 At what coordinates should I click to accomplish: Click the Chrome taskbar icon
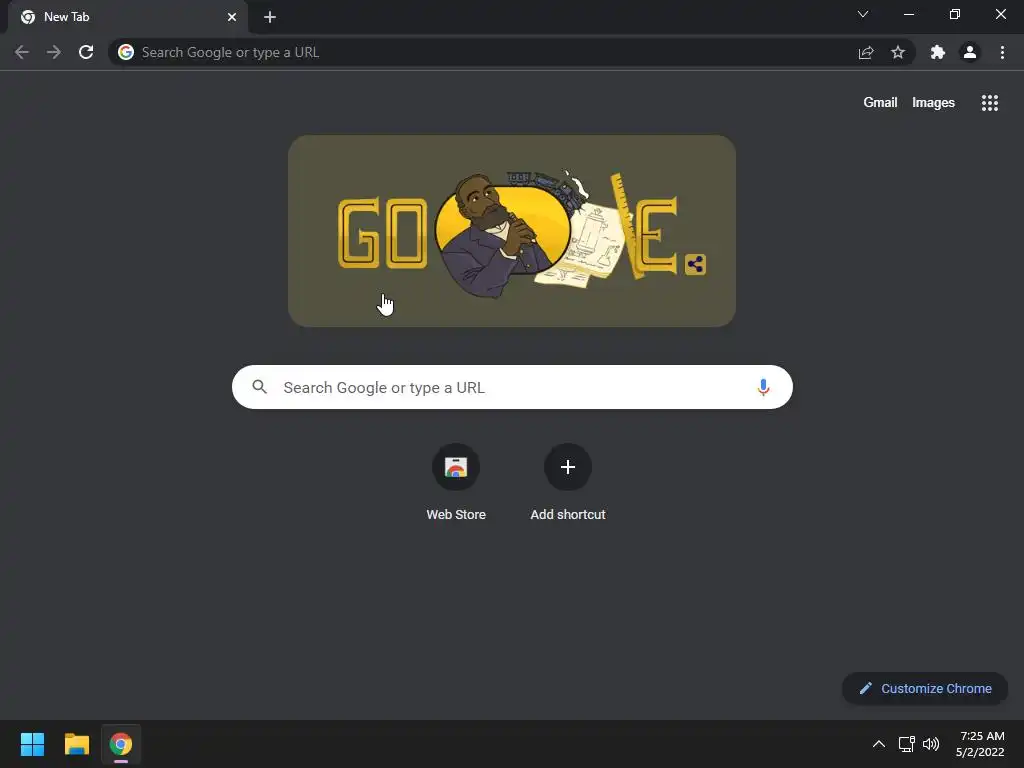[x=121, y=744]
